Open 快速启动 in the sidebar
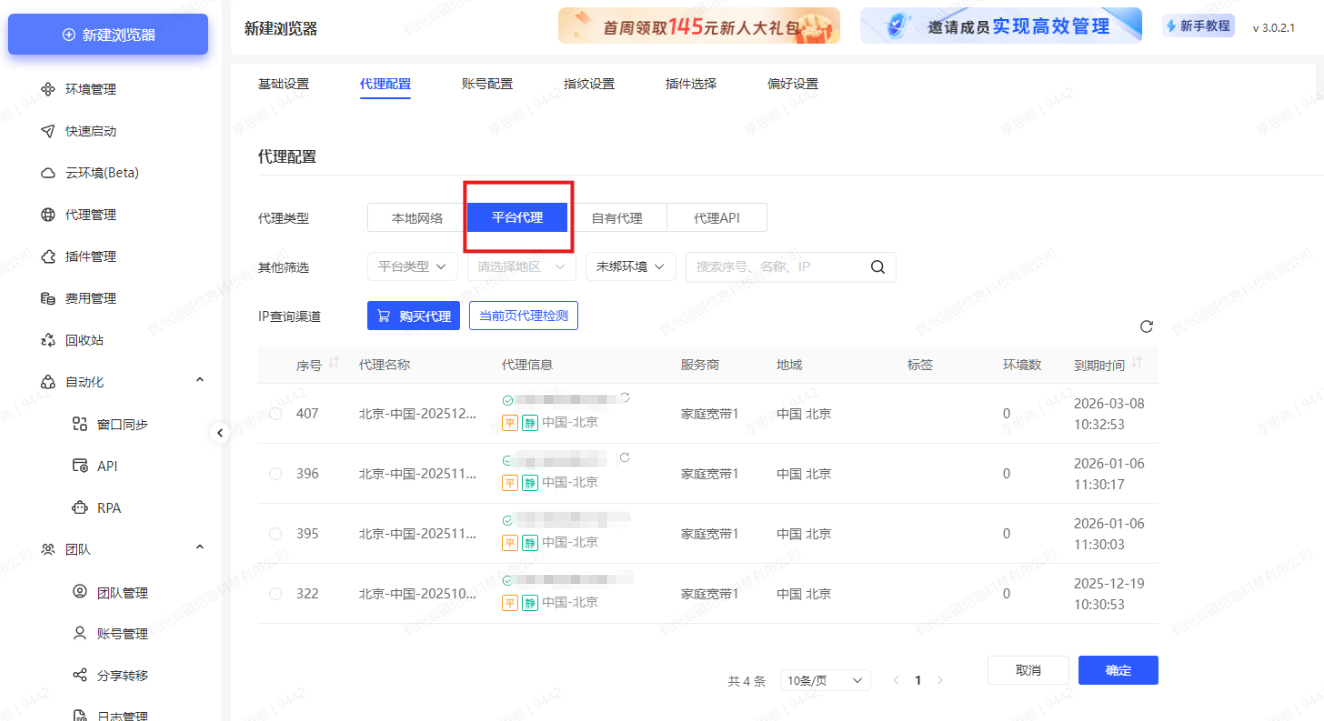 click(90, 130)
